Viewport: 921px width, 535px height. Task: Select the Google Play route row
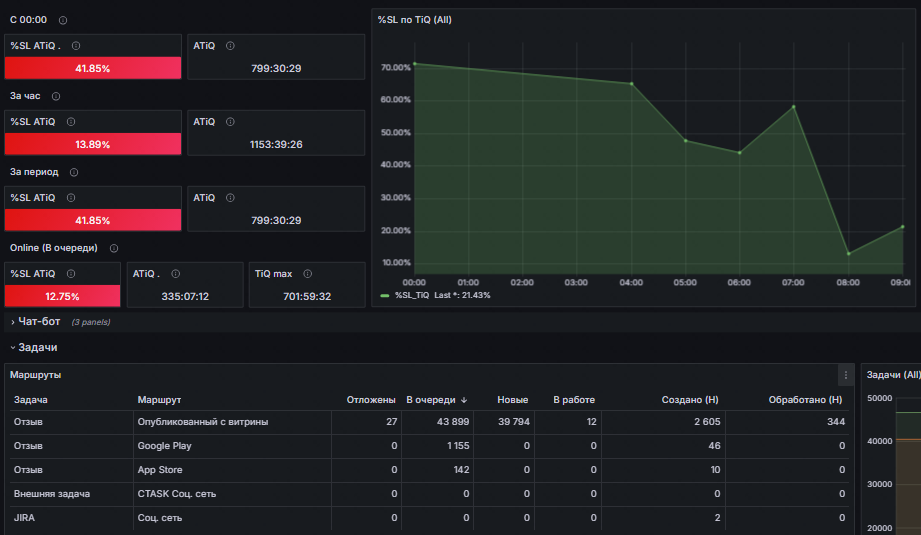(x=429, y=446)
